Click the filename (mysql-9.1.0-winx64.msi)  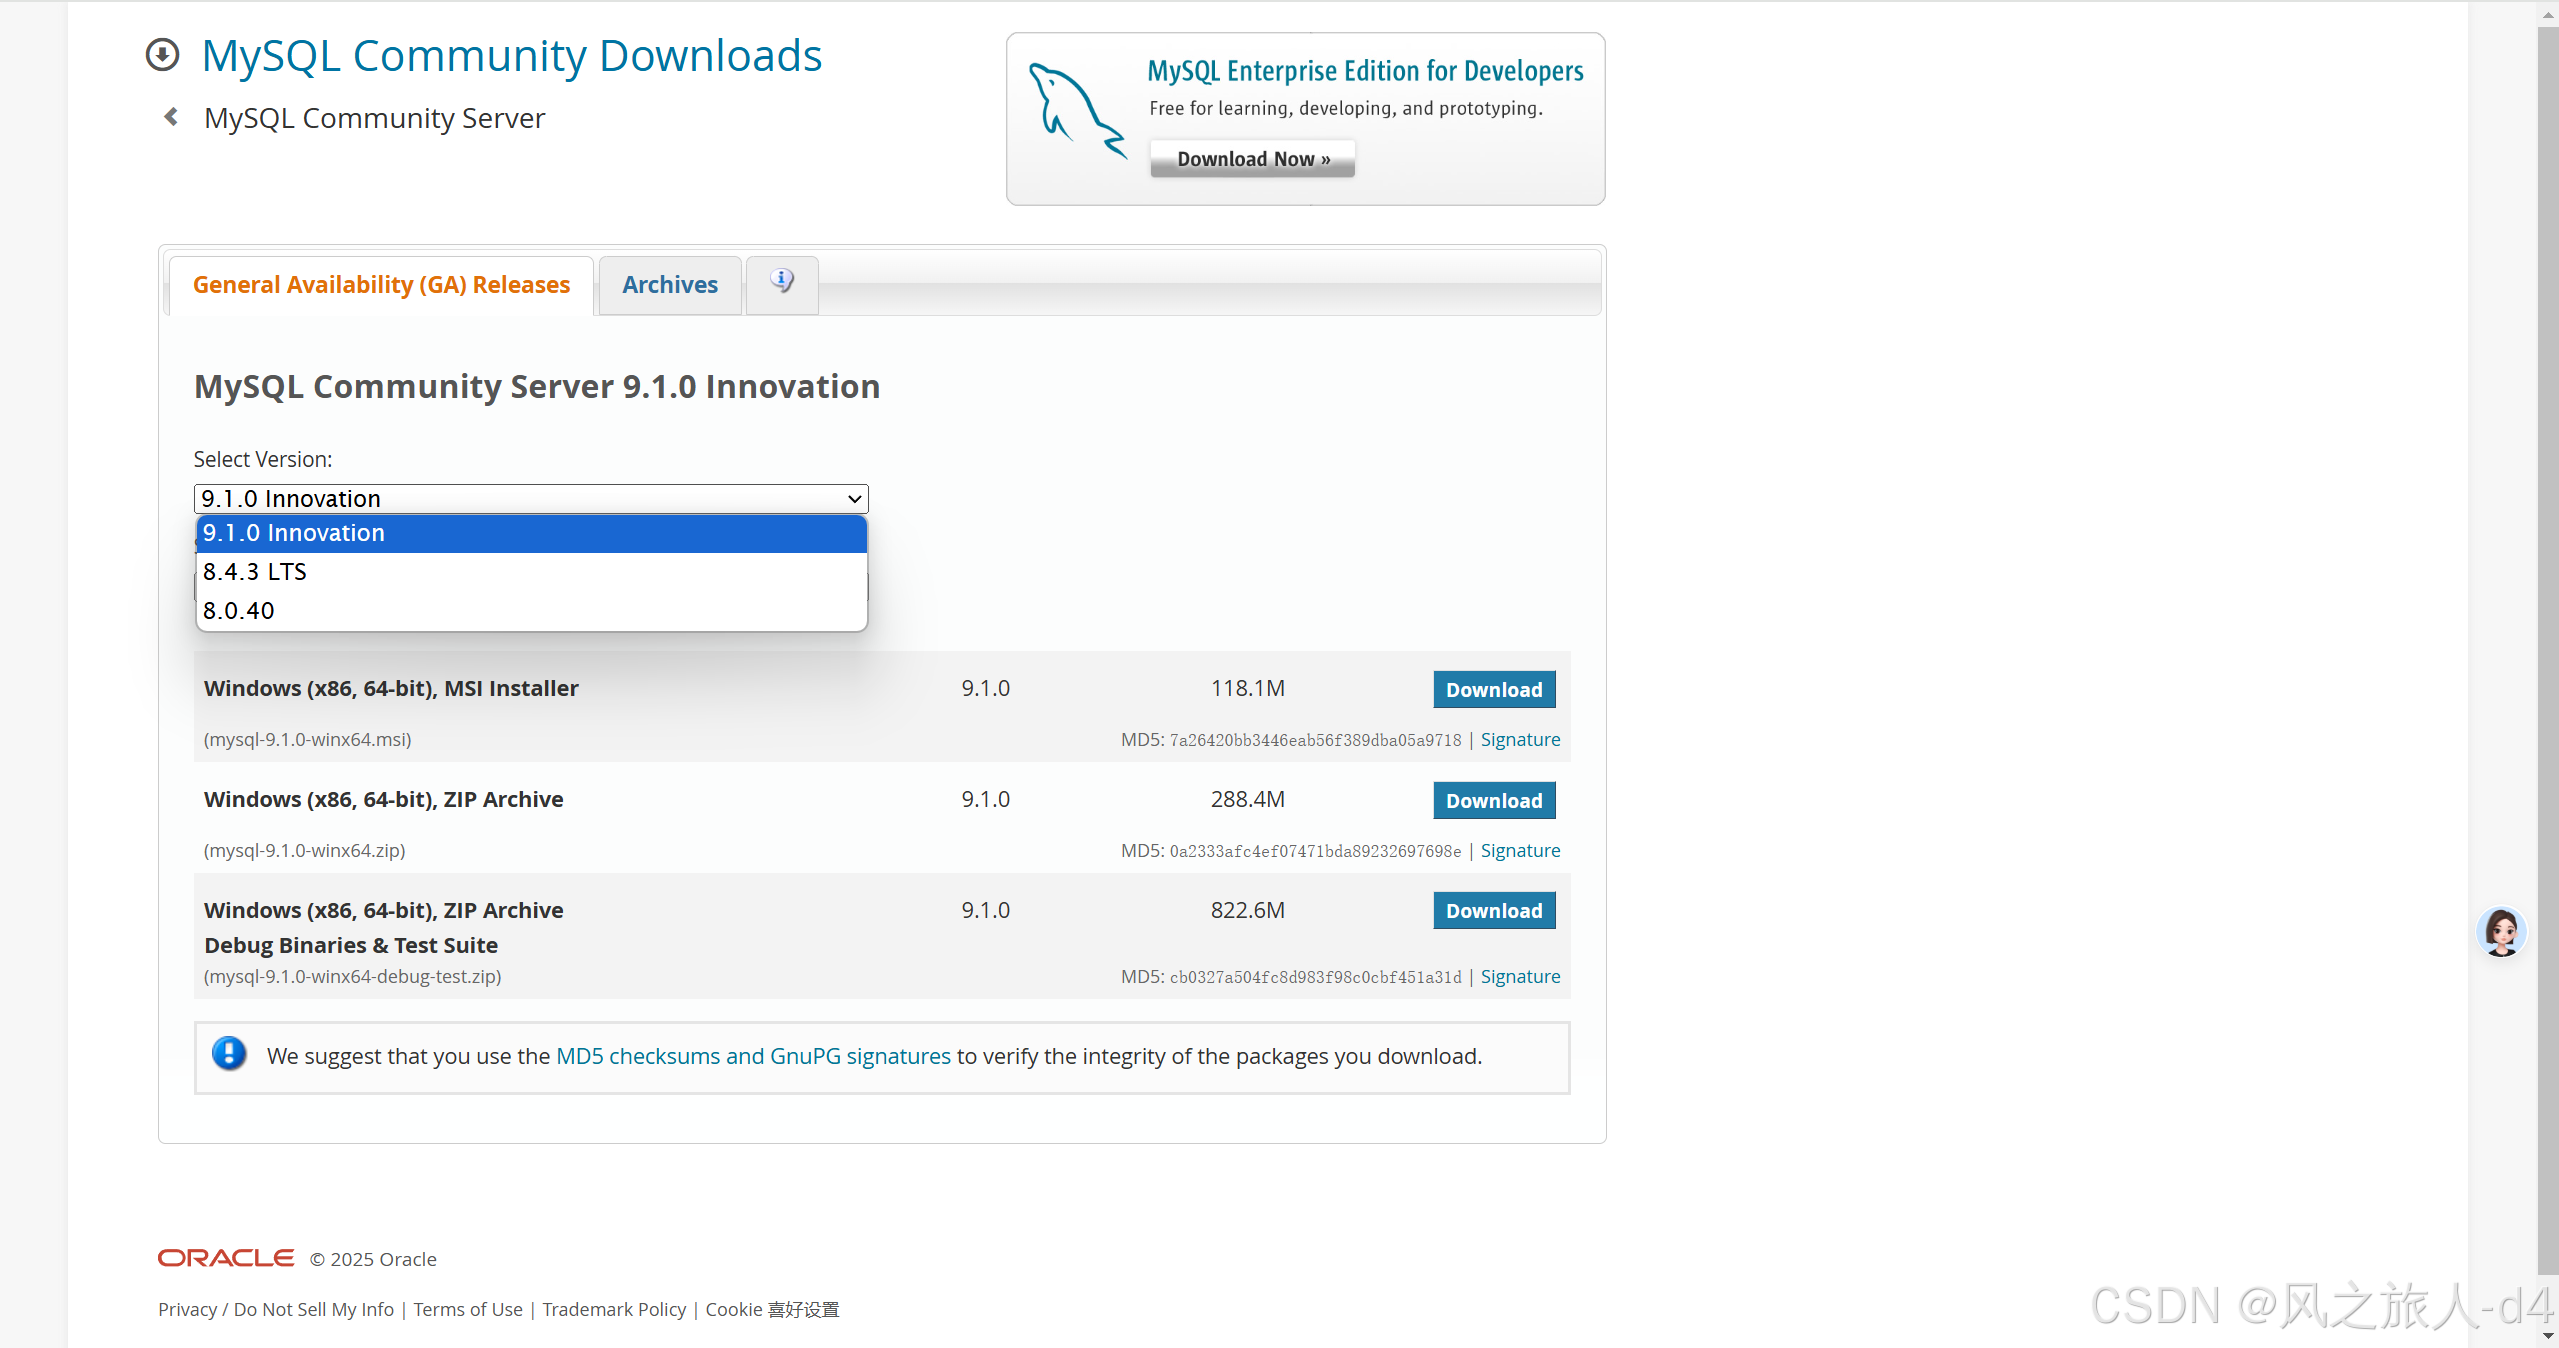click(308, 740)
